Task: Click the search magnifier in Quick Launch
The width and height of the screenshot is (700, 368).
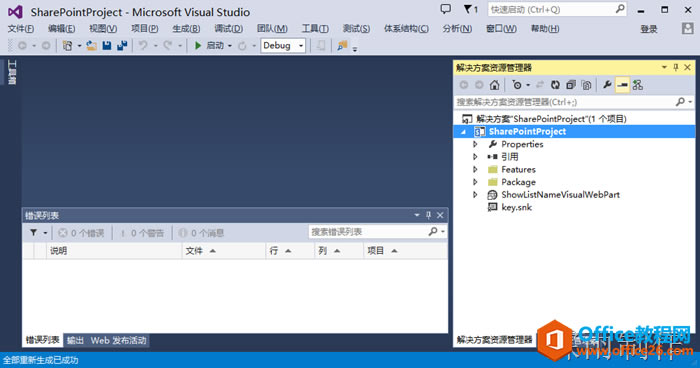Action: pos(620,9)
